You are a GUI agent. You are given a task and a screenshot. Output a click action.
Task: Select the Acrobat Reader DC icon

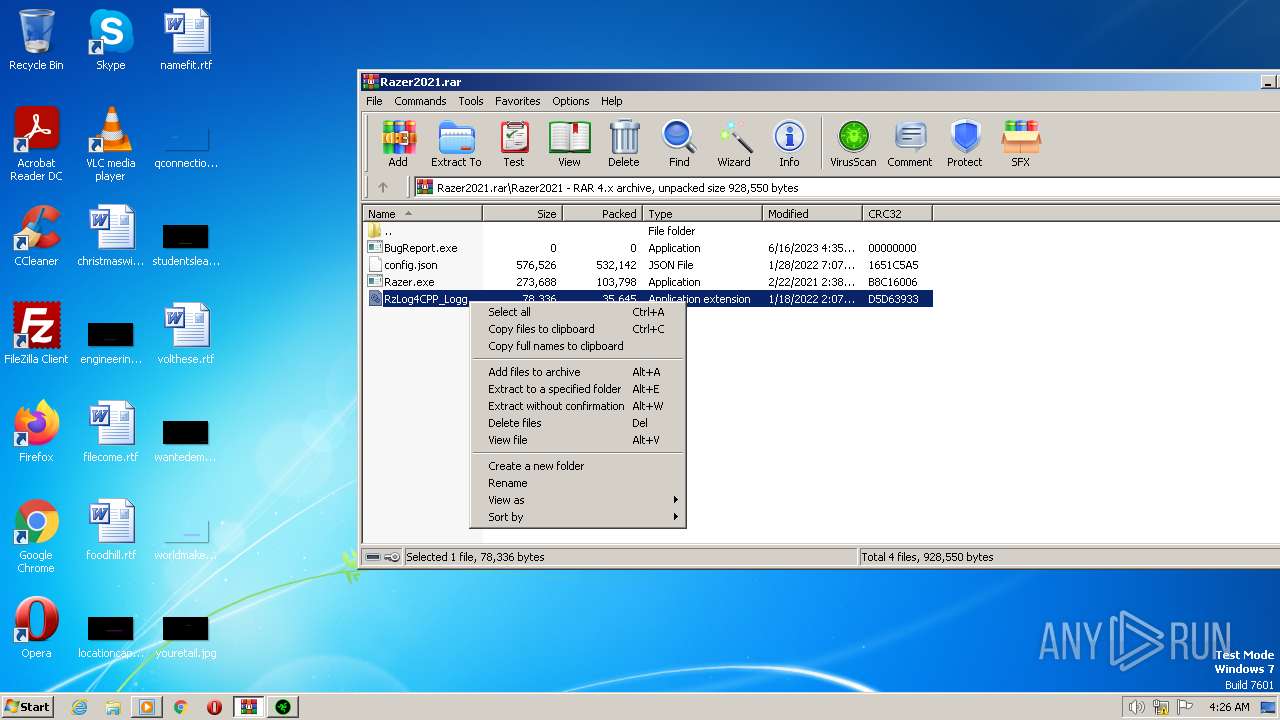click(x=36, y=144)
